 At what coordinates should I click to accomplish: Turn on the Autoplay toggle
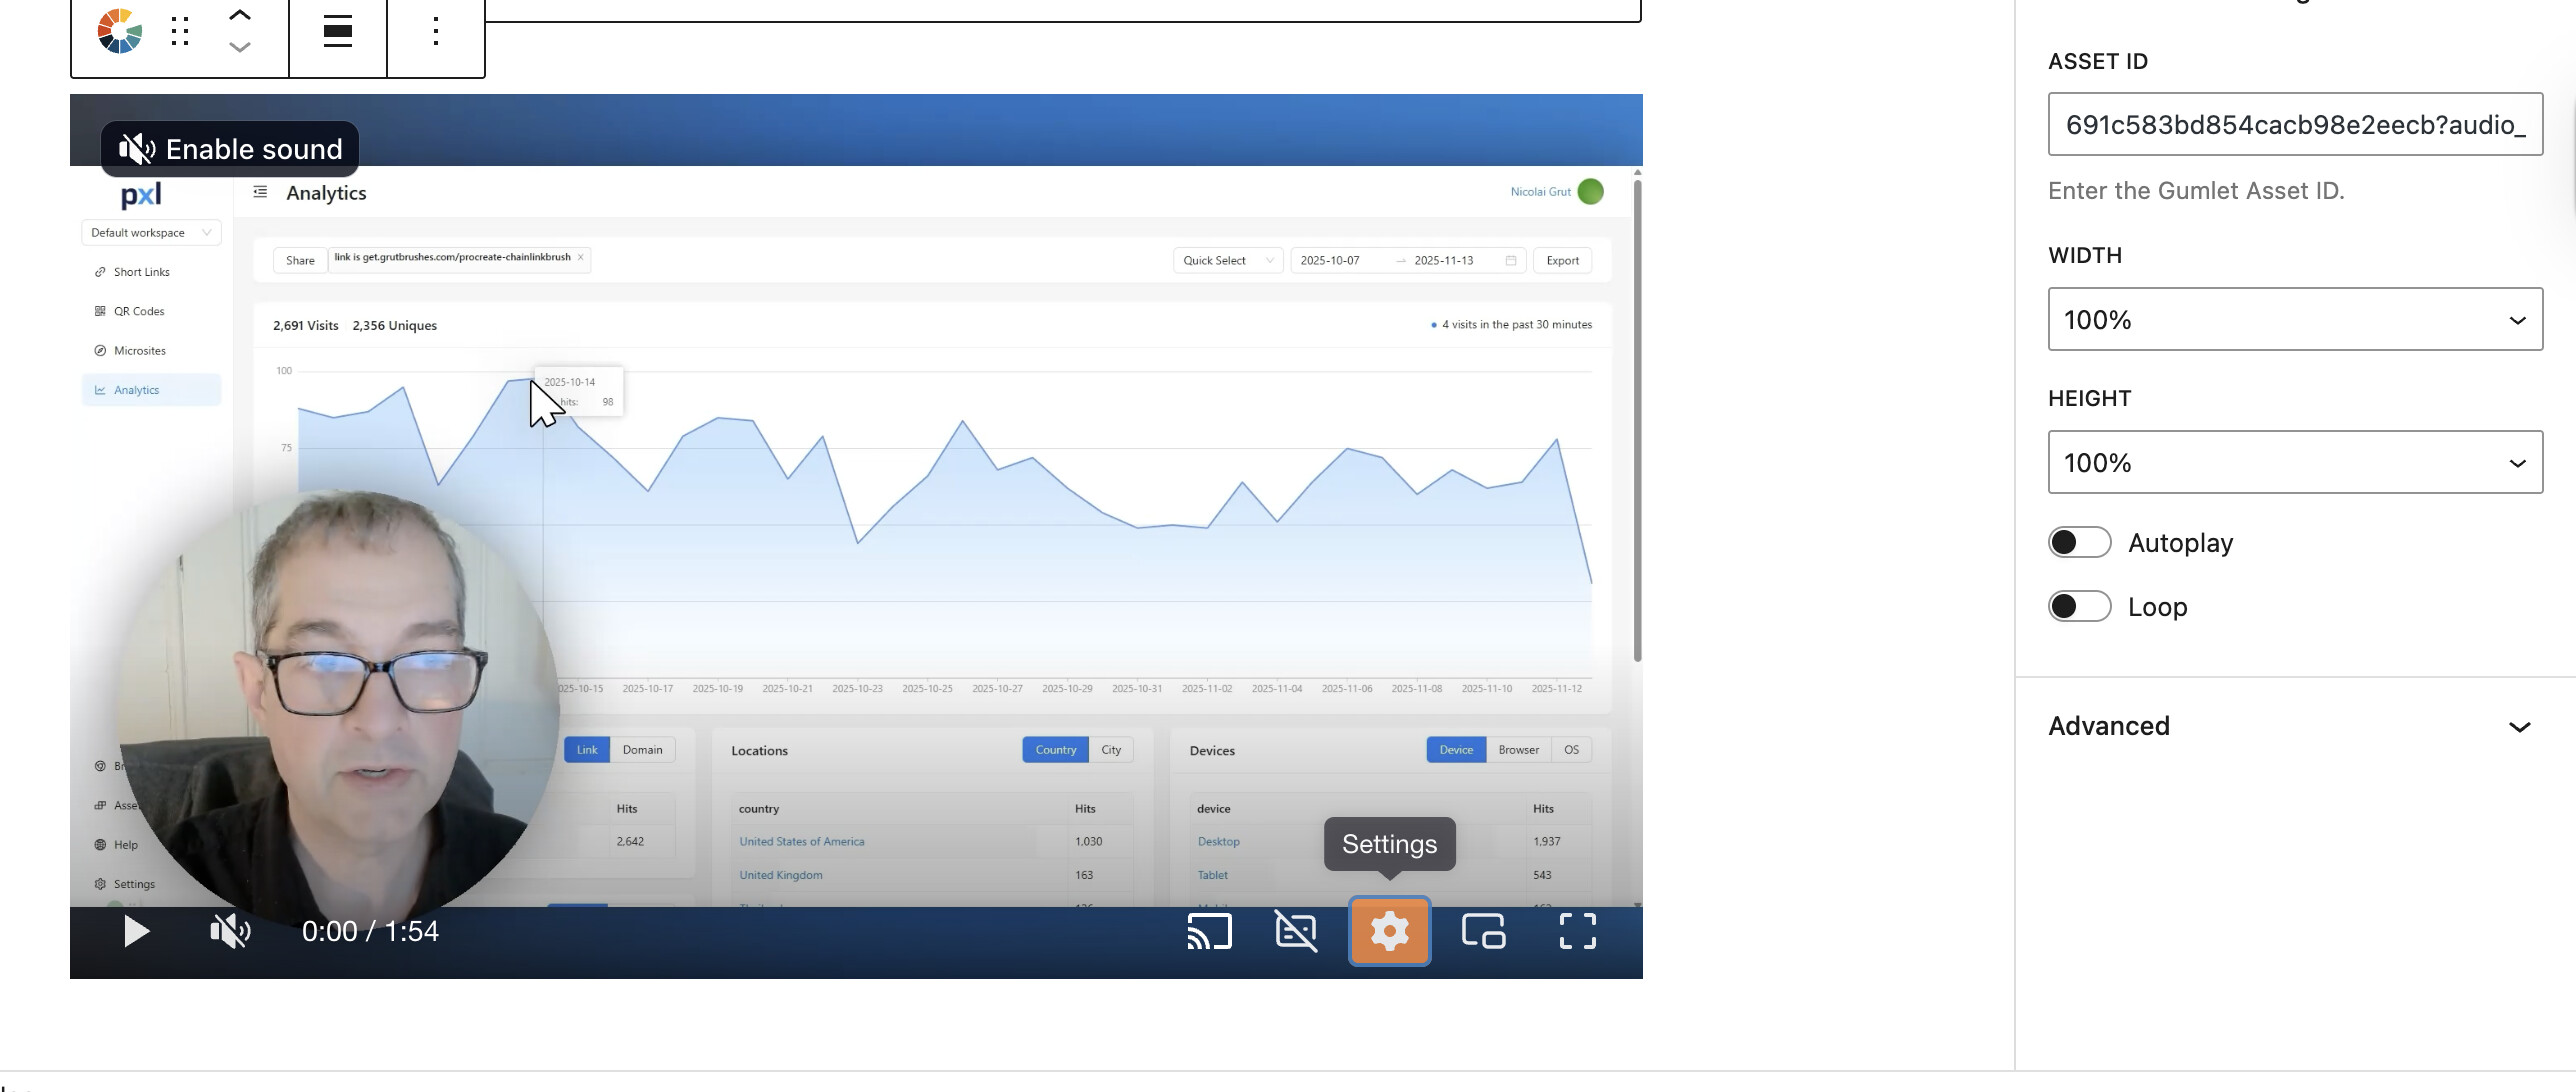tap(2079, 542)
